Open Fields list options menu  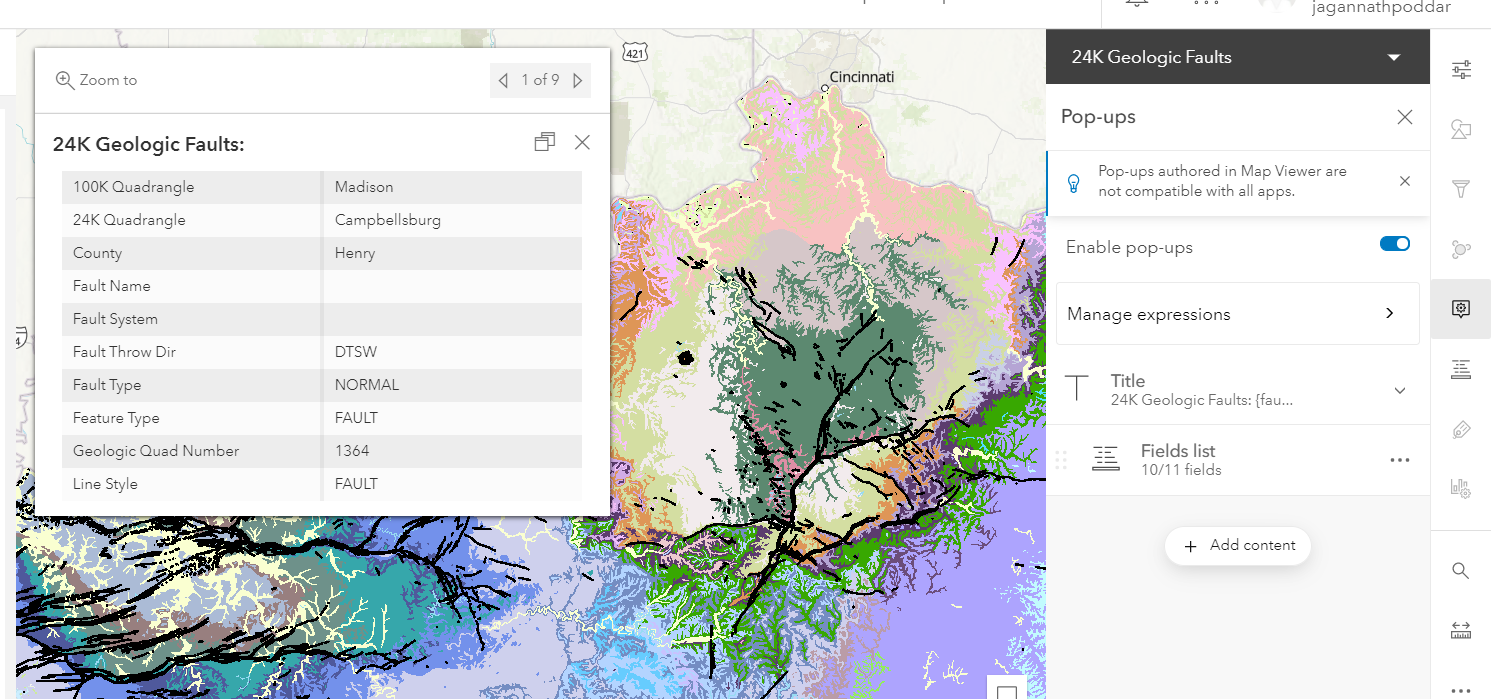[x=1400, y=458]
